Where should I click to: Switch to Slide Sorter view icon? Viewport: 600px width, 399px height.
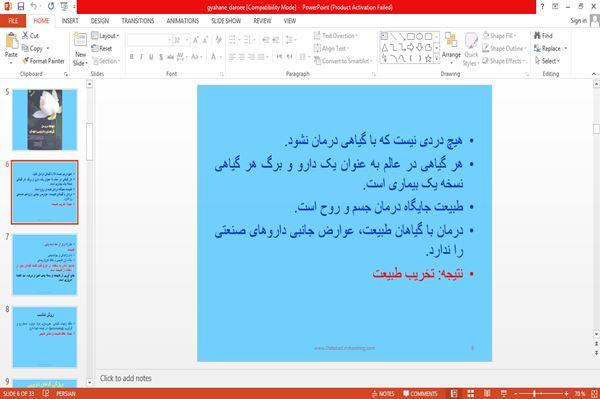[470, 394]
